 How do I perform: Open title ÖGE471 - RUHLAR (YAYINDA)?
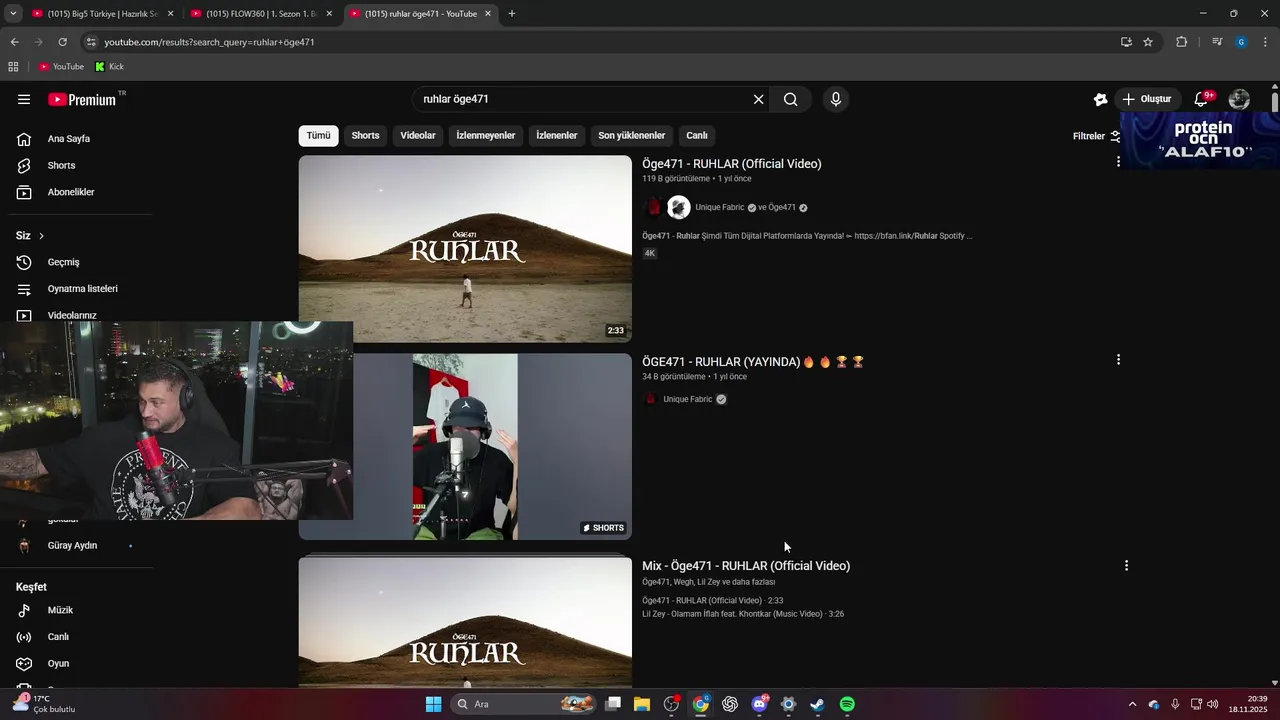pos(753,362)
